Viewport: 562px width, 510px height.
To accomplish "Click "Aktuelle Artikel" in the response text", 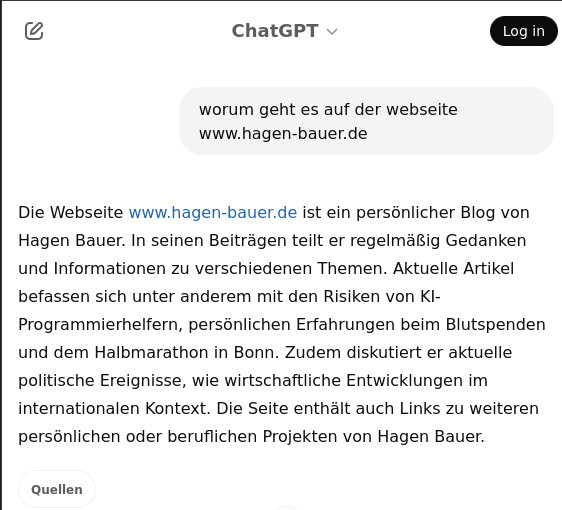I will tap(453, 269).
